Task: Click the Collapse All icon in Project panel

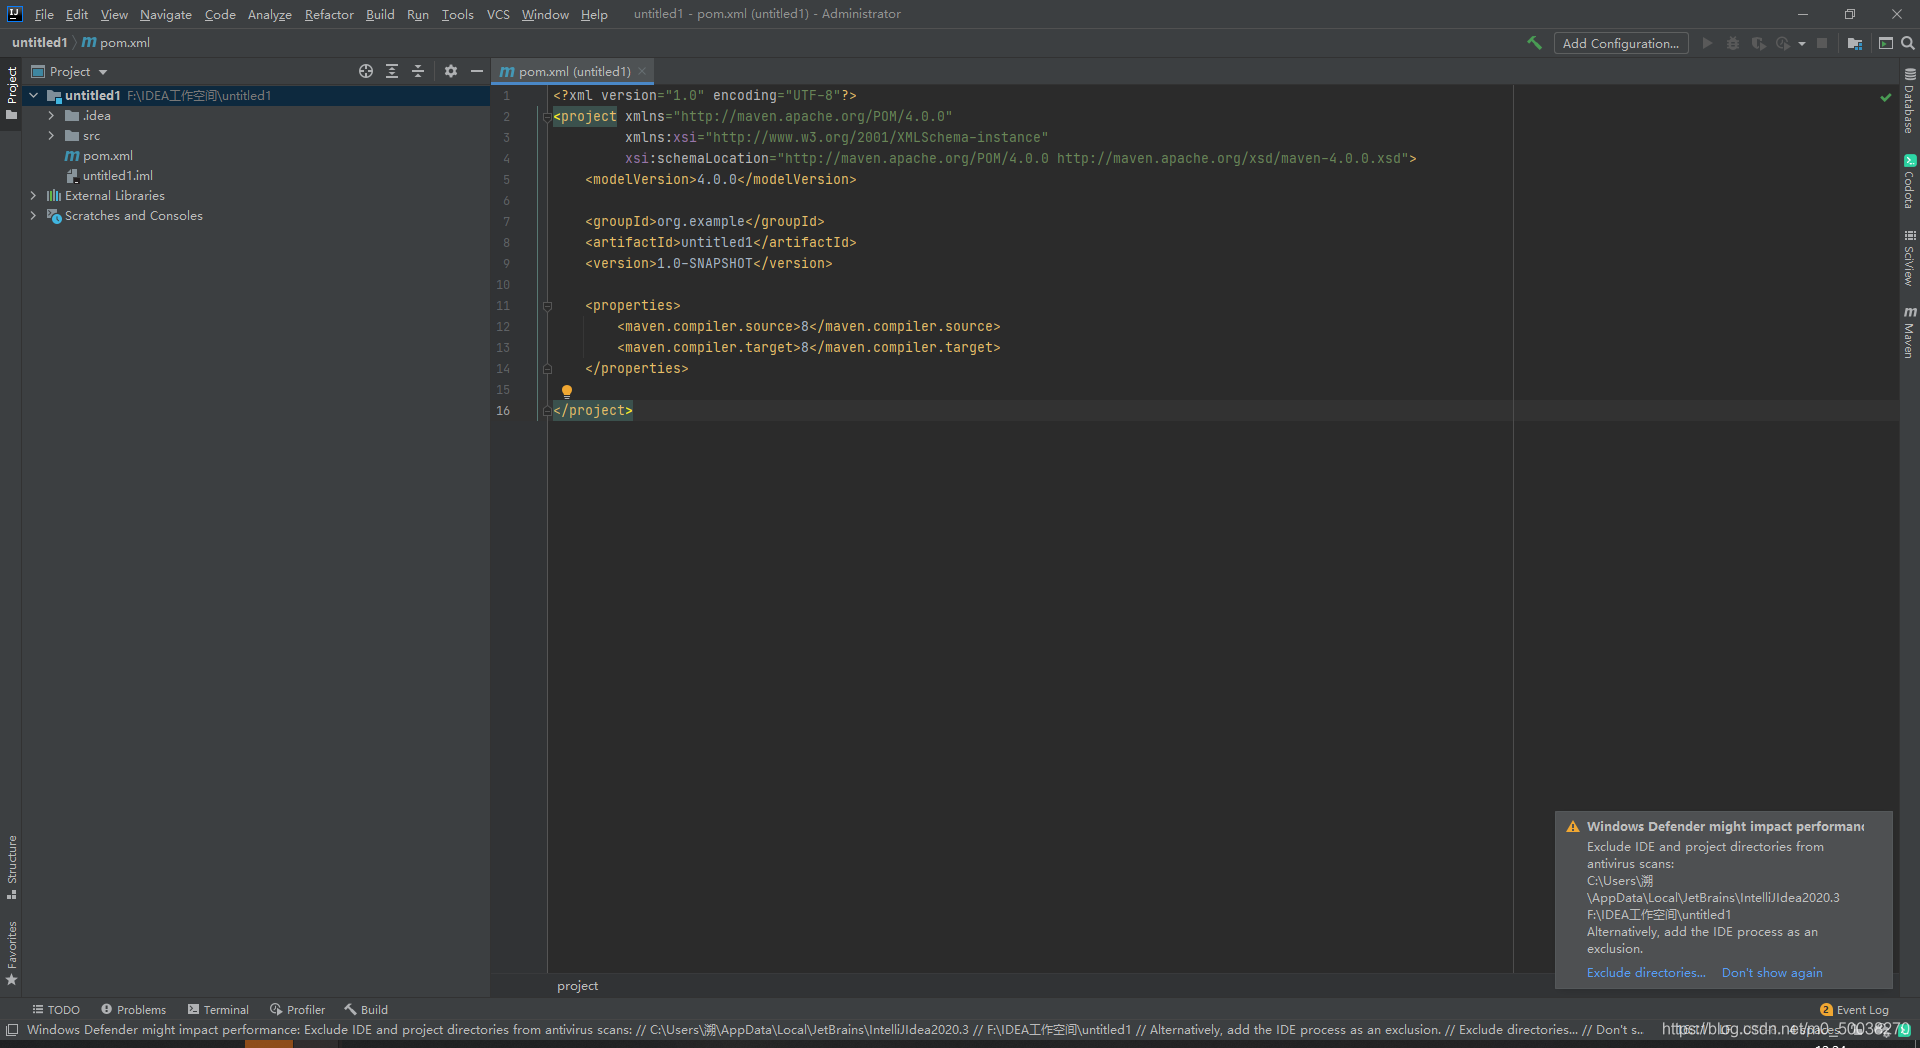Action: click(418, 71)
